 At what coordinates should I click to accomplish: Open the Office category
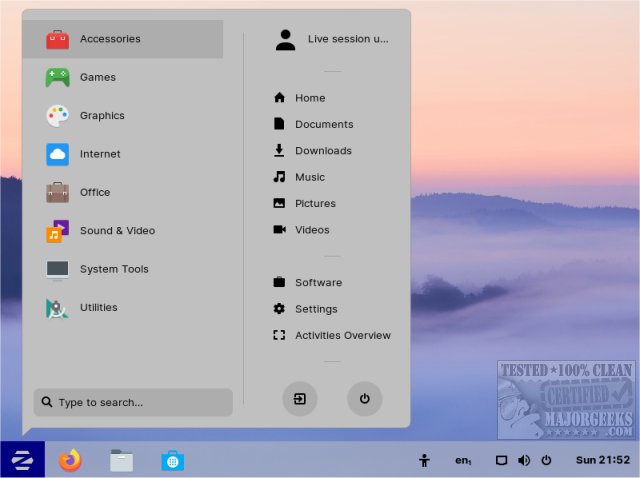pyautogui.click(x=123, y=192)
